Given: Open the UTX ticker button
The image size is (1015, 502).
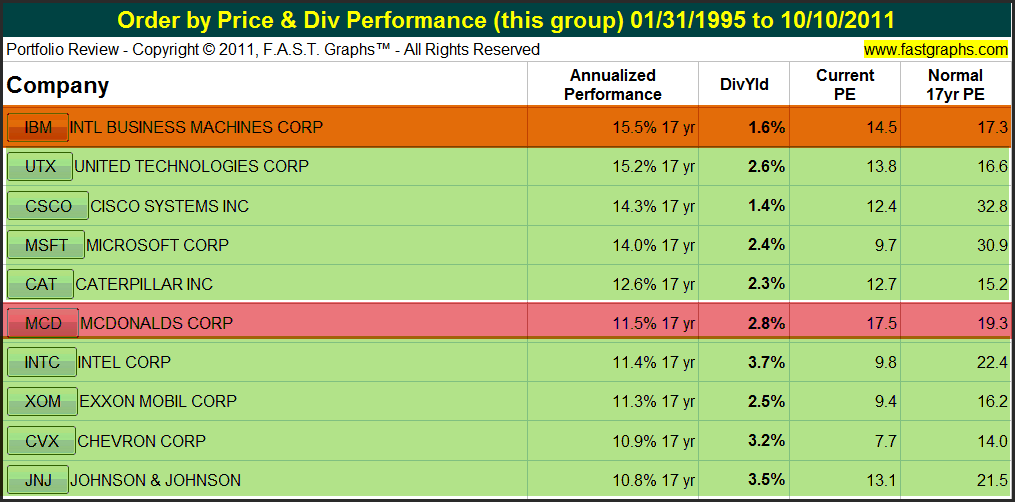Looking at the screenshot, I should click(x=39, y=167).
